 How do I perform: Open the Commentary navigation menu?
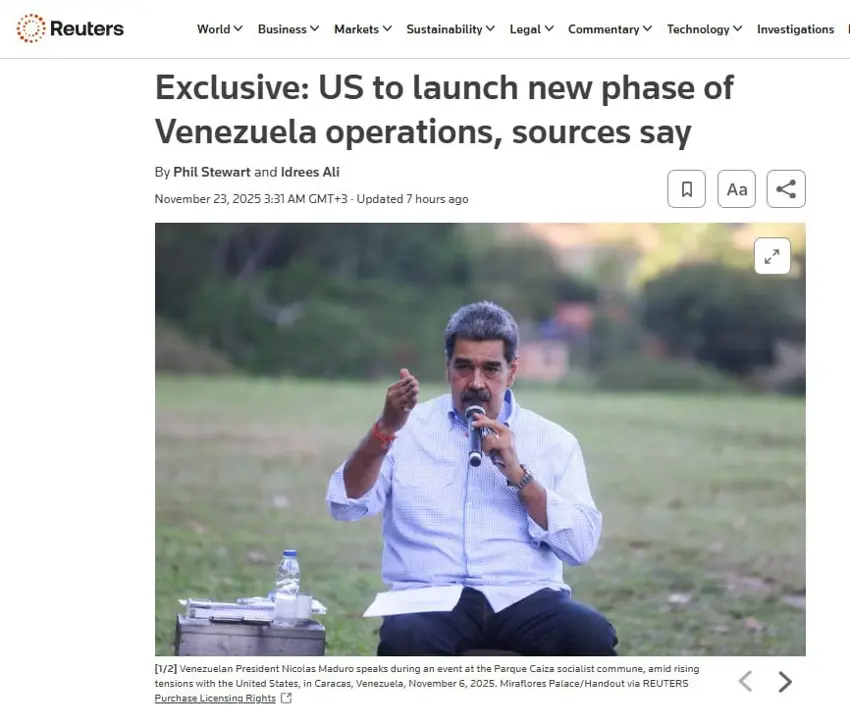tap(610, 29)
